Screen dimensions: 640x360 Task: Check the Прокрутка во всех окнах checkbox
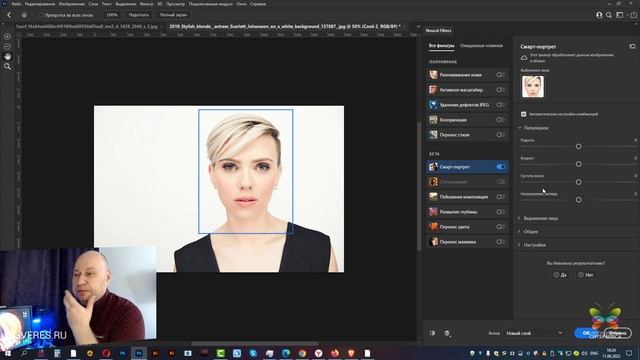pos(41,15)
